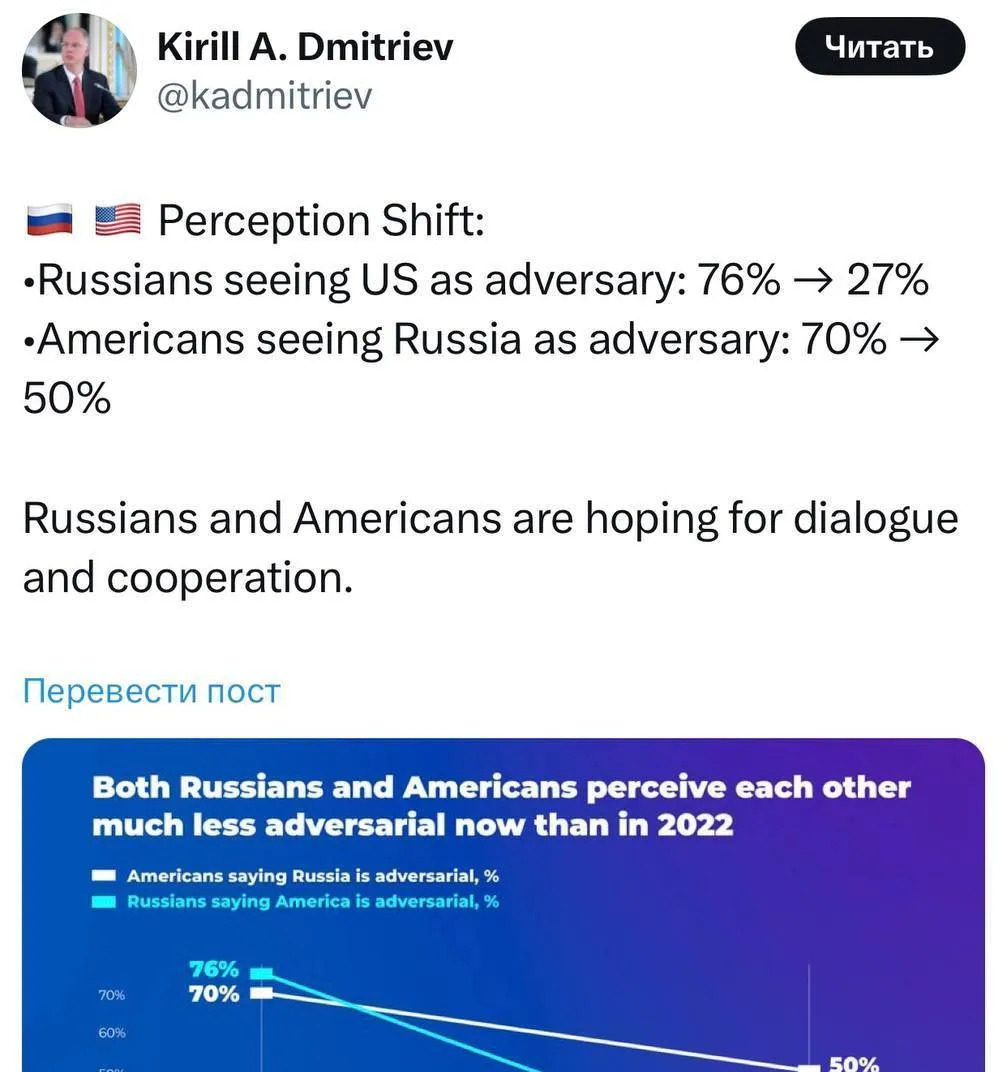This screenshot has width=1007, height=1072.
Task: Click the 'hoping for dialogue' sentence
Action: (x=490, y=548)
